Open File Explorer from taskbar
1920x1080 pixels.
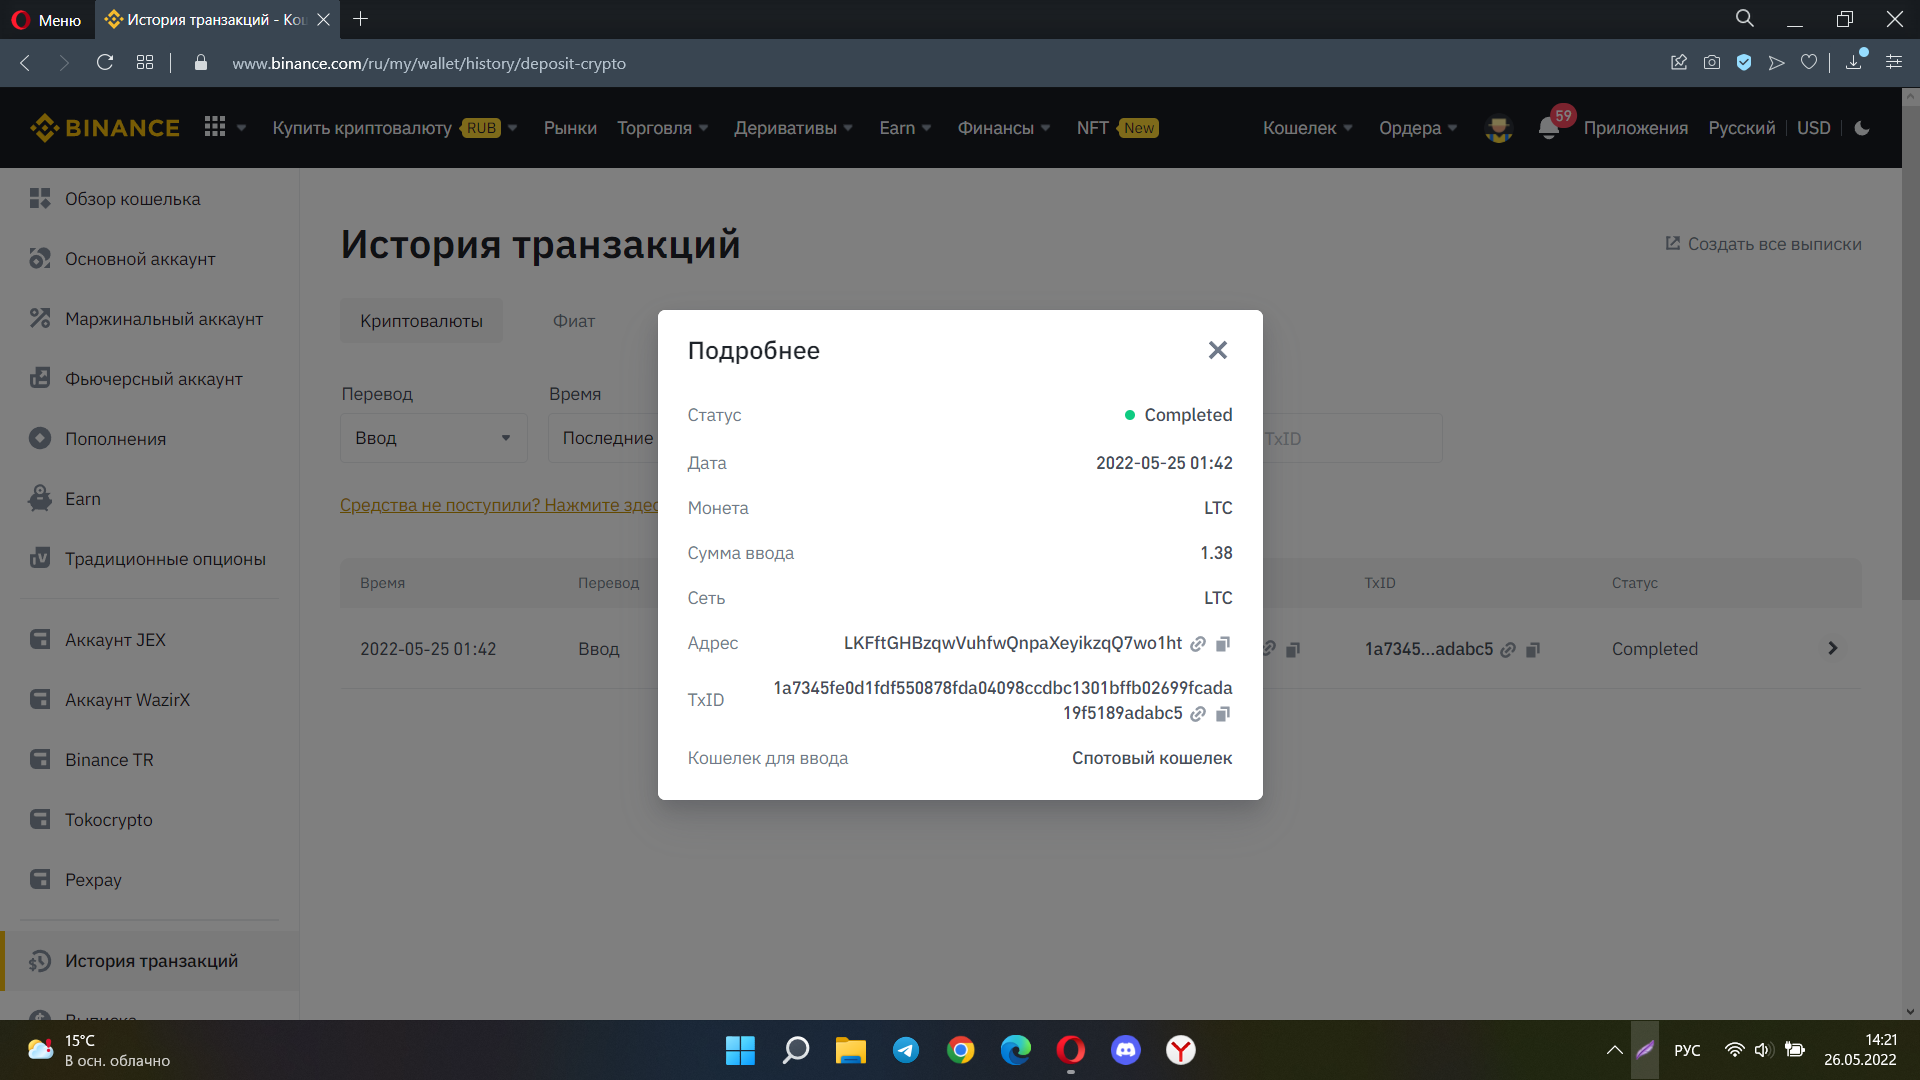(851, 1050)
